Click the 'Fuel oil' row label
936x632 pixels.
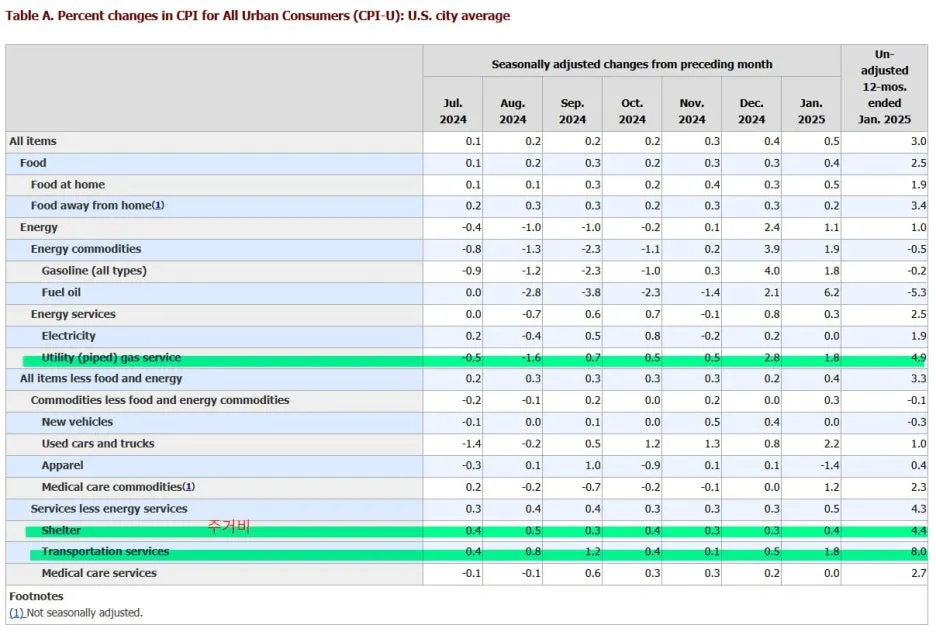click(61, 292)
